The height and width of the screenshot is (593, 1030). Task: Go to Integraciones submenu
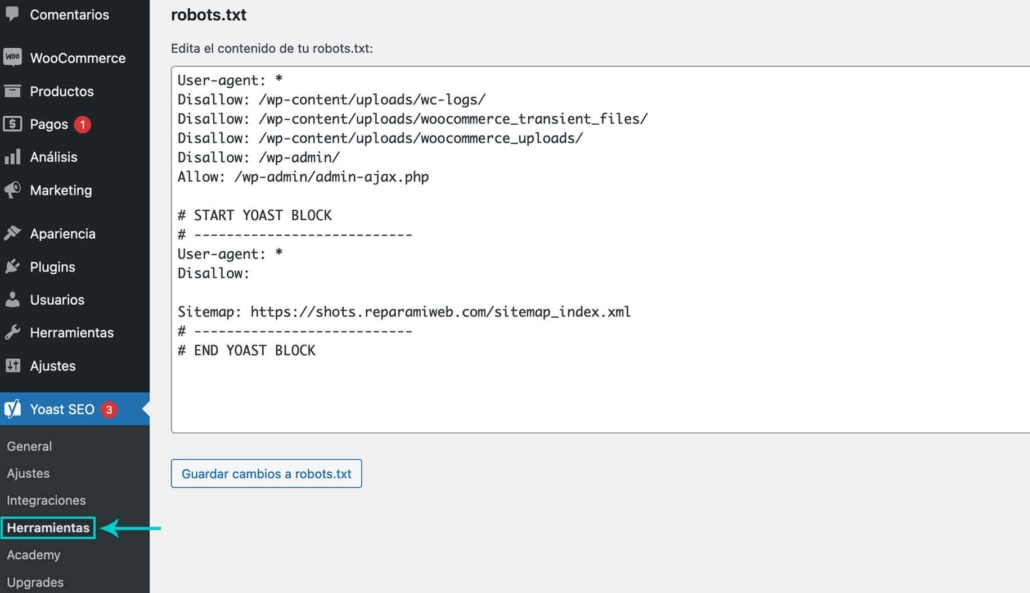(x=46, y=500)
